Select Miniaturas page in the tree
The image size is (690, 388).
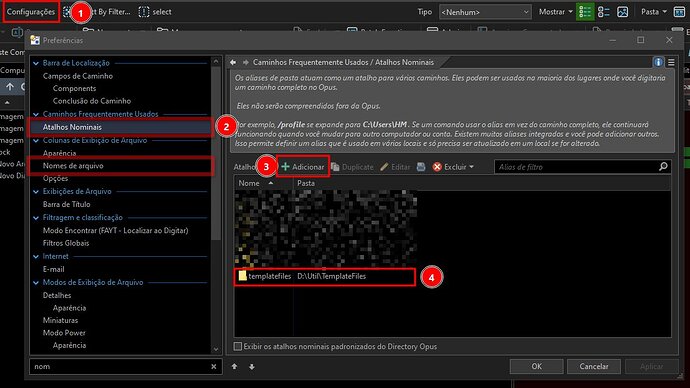pyautogui.click(x=60, y=320)
